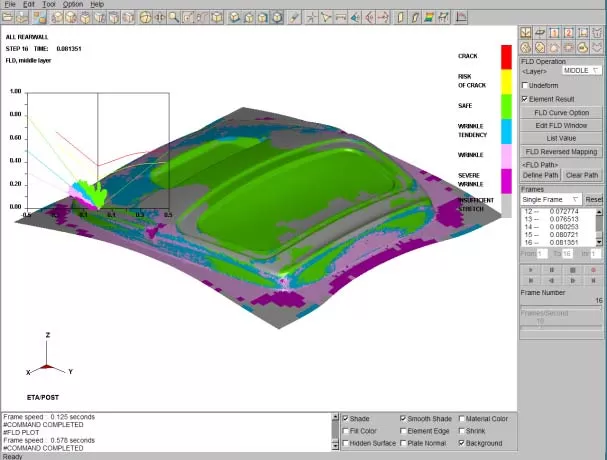This screenshot has height=460, width=607.
Task: Click the frames list scroll-up arrow
Action: point(599,212)
